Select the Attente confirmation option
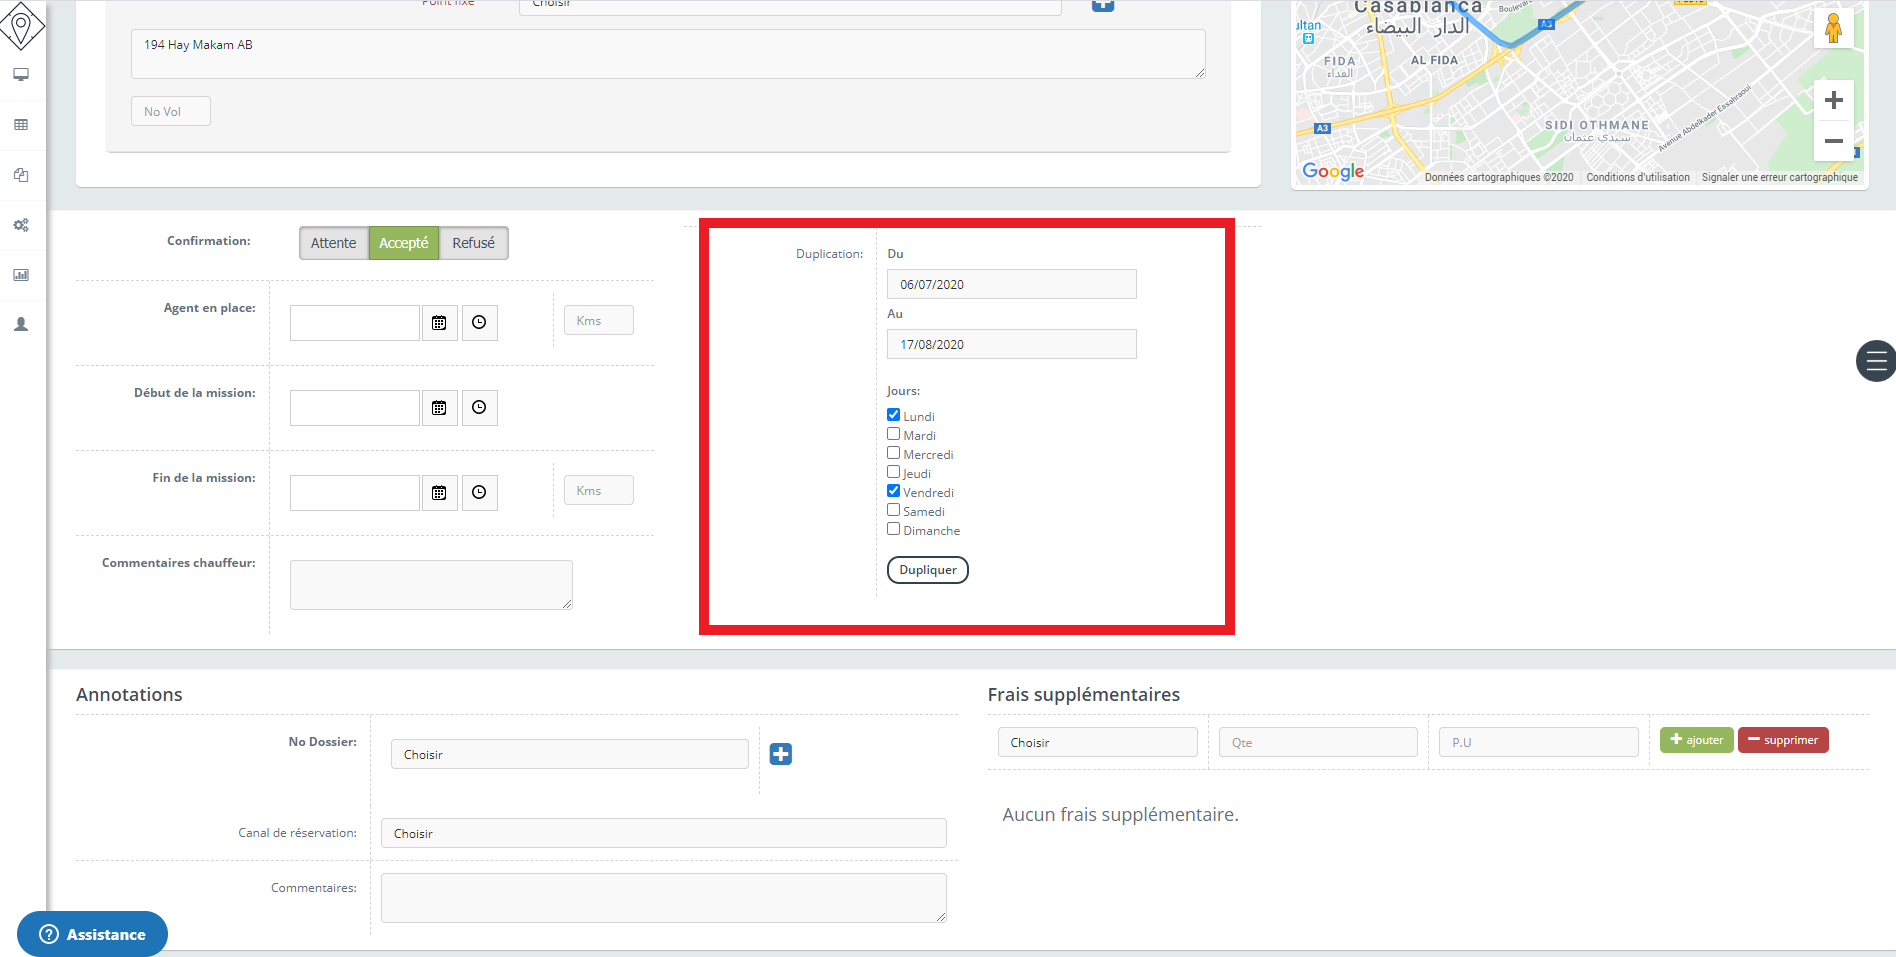 tap(333, 243)
